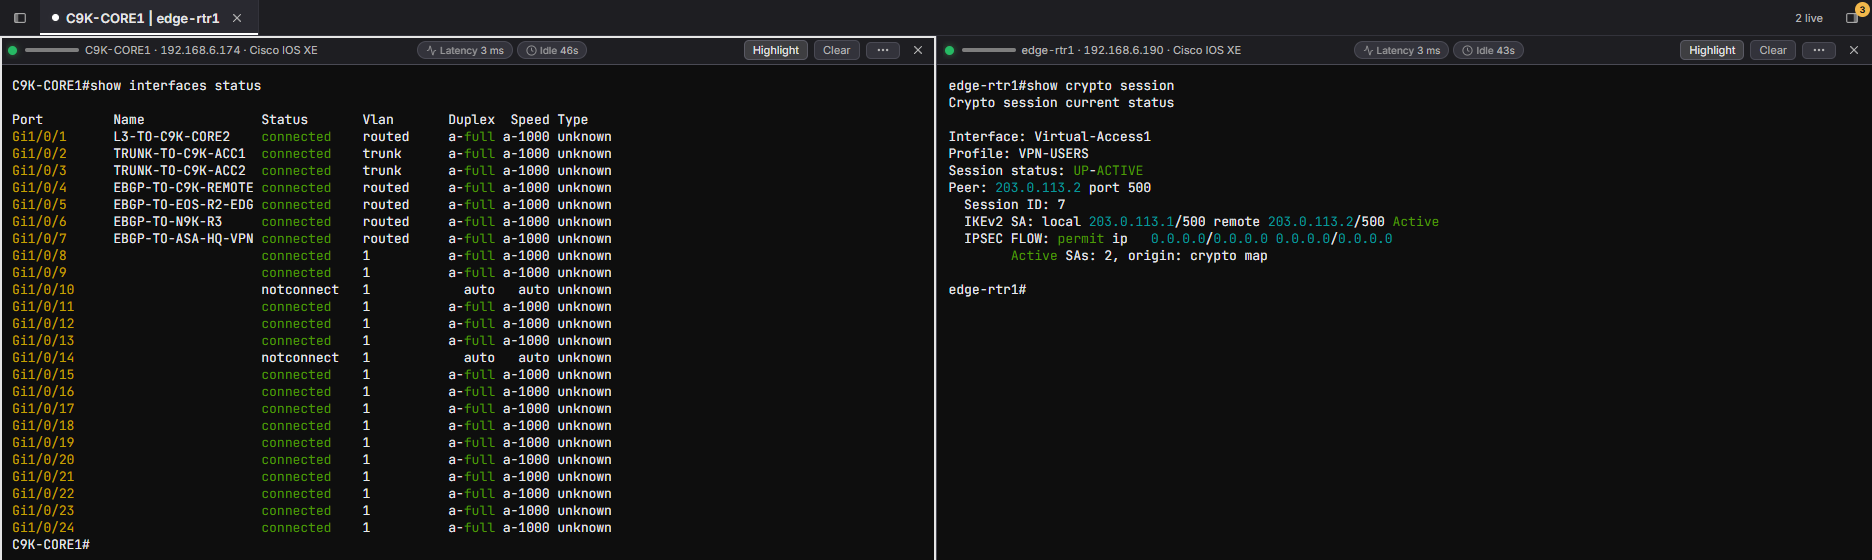
Task: Click Latency 3 ms chip in edge-rtr1 pane
Action: pyautogui.click(x=1401, y=50)
